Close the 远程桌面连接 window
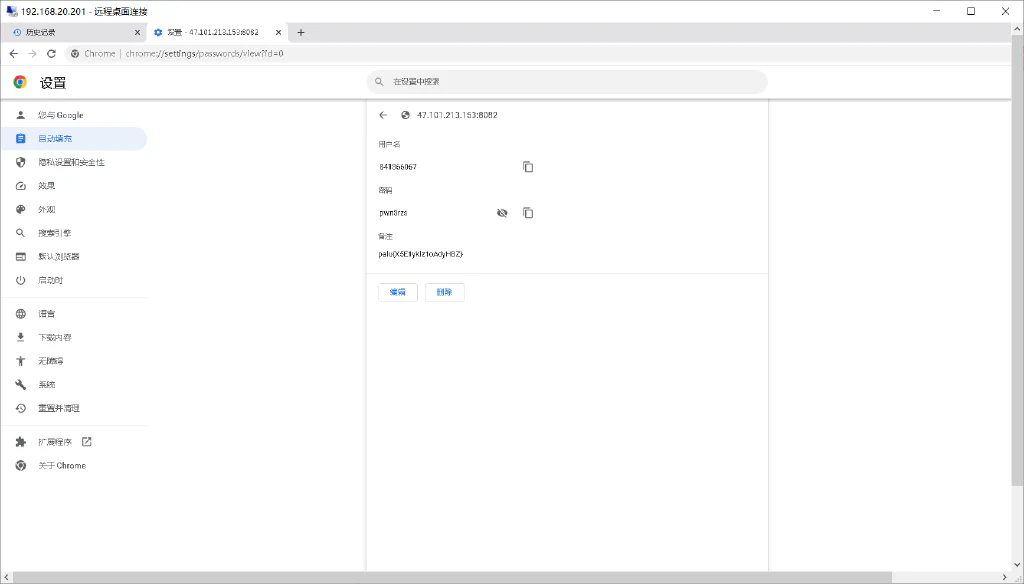1024x584 pixels. click(x=1006, y=11)
